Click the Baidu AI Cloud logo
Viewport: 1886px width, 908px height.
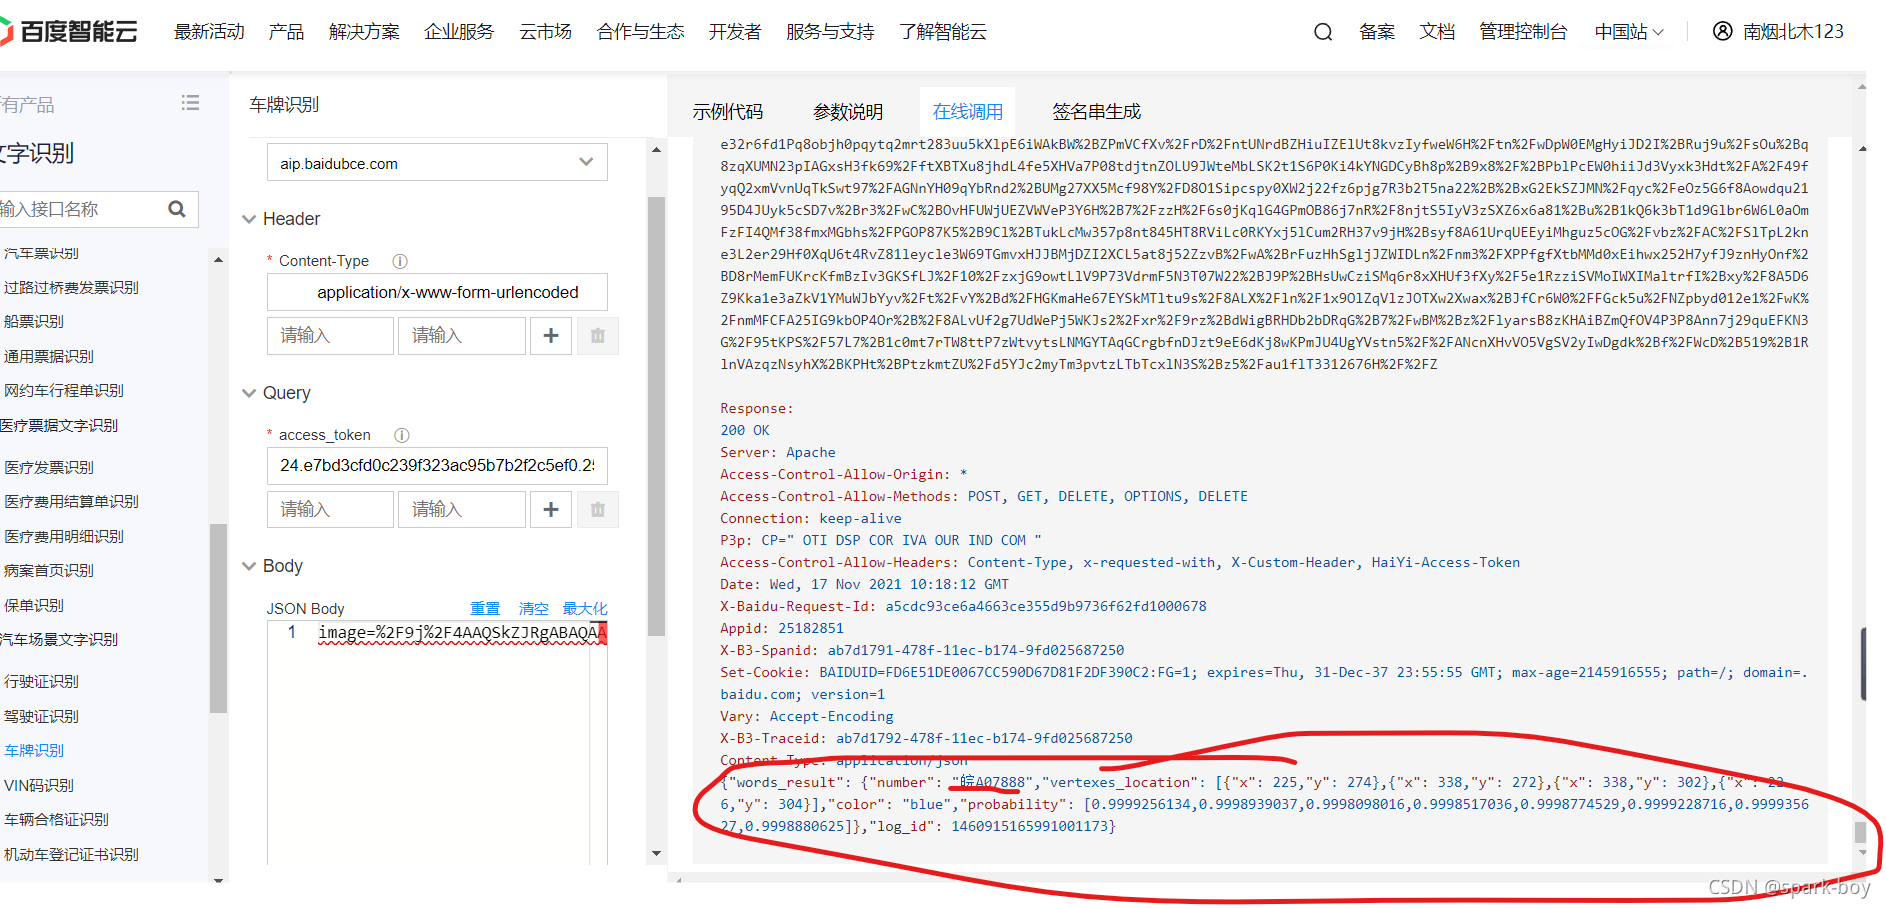click(69, 32)
